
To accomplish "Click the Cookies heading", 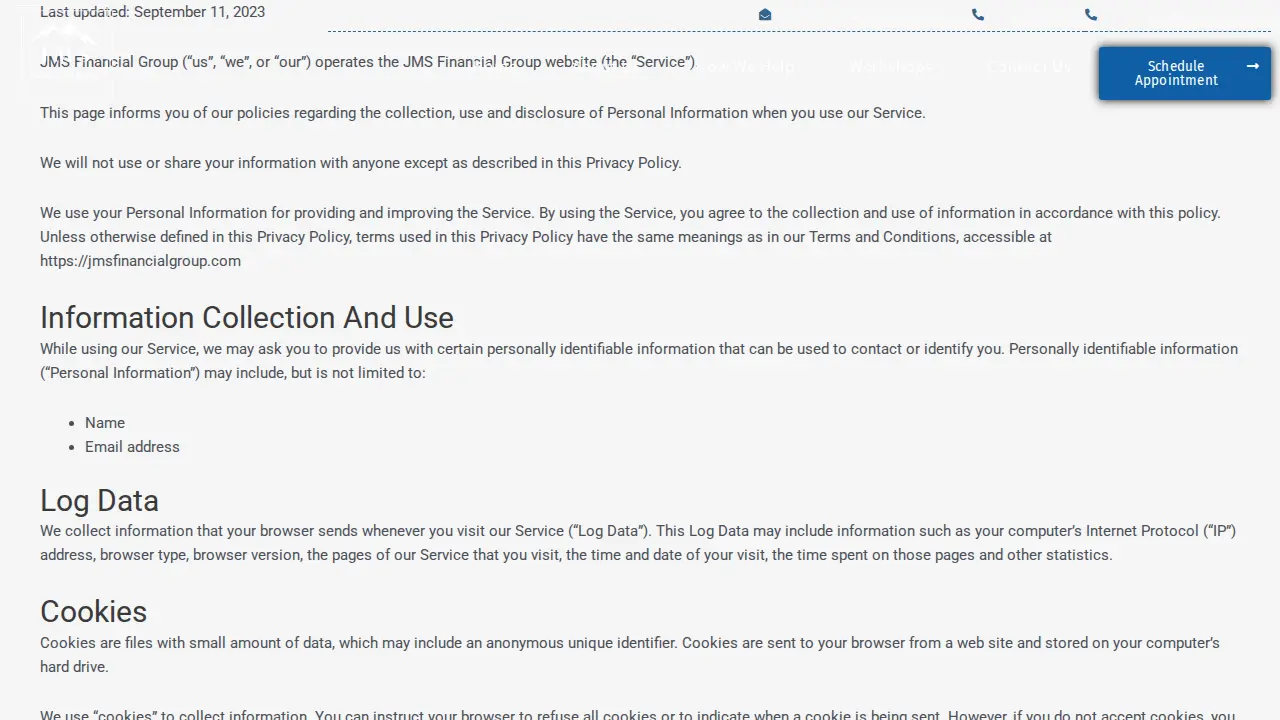I will coord(93,611).
